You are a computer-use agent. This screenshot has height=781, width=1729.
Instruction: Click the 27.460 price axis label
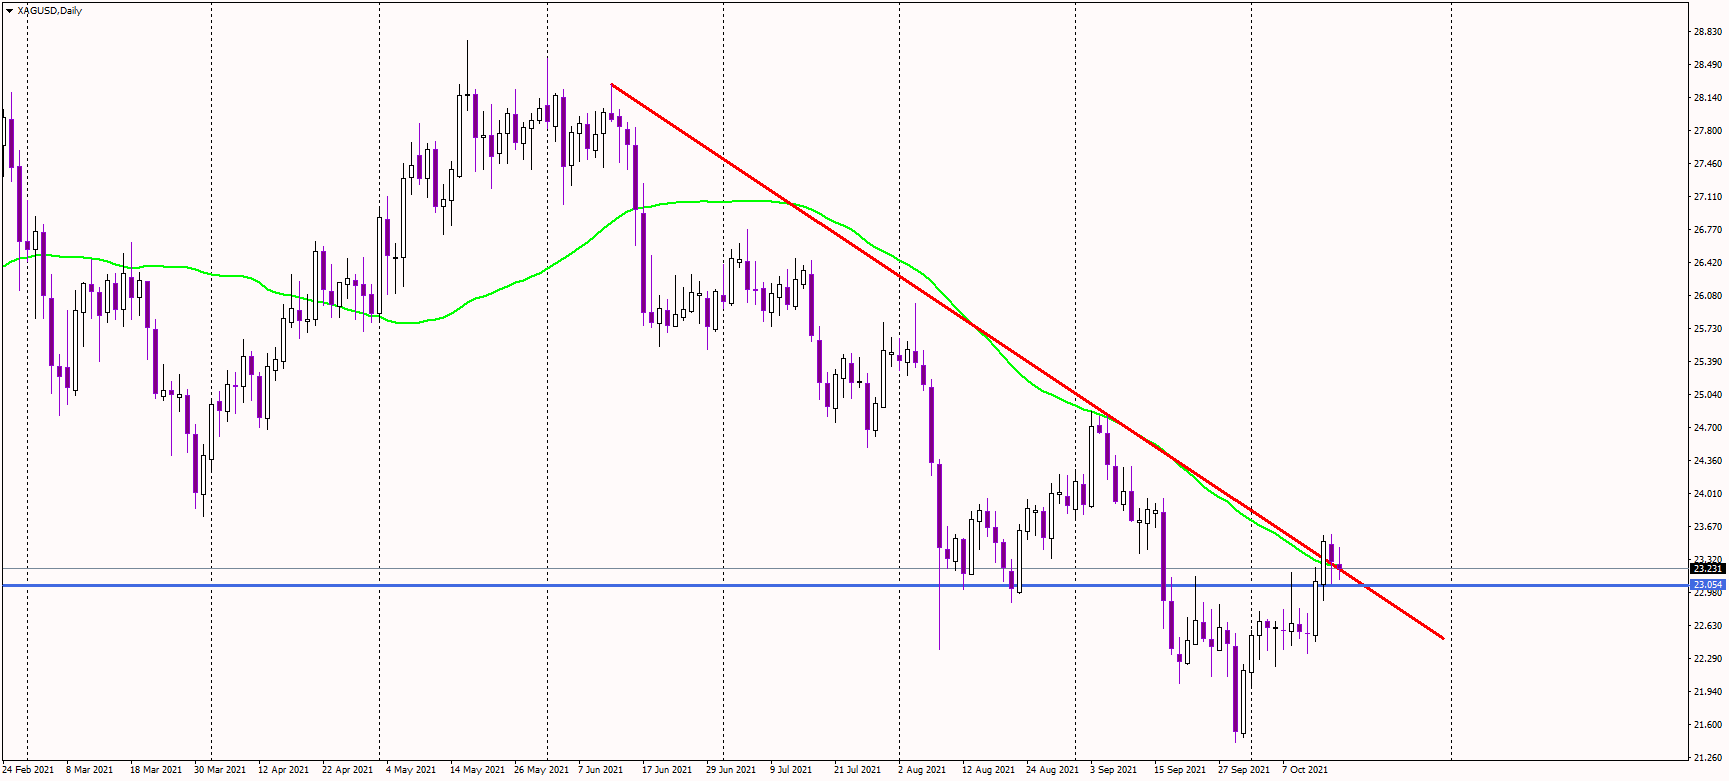[1707, 164]
